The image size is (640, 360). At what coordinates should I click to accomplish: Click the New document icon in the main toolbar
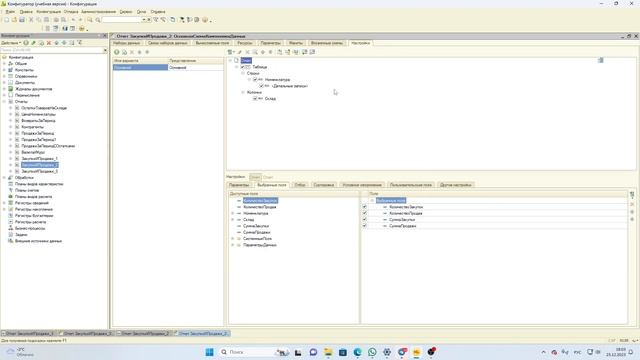(7, 20)
